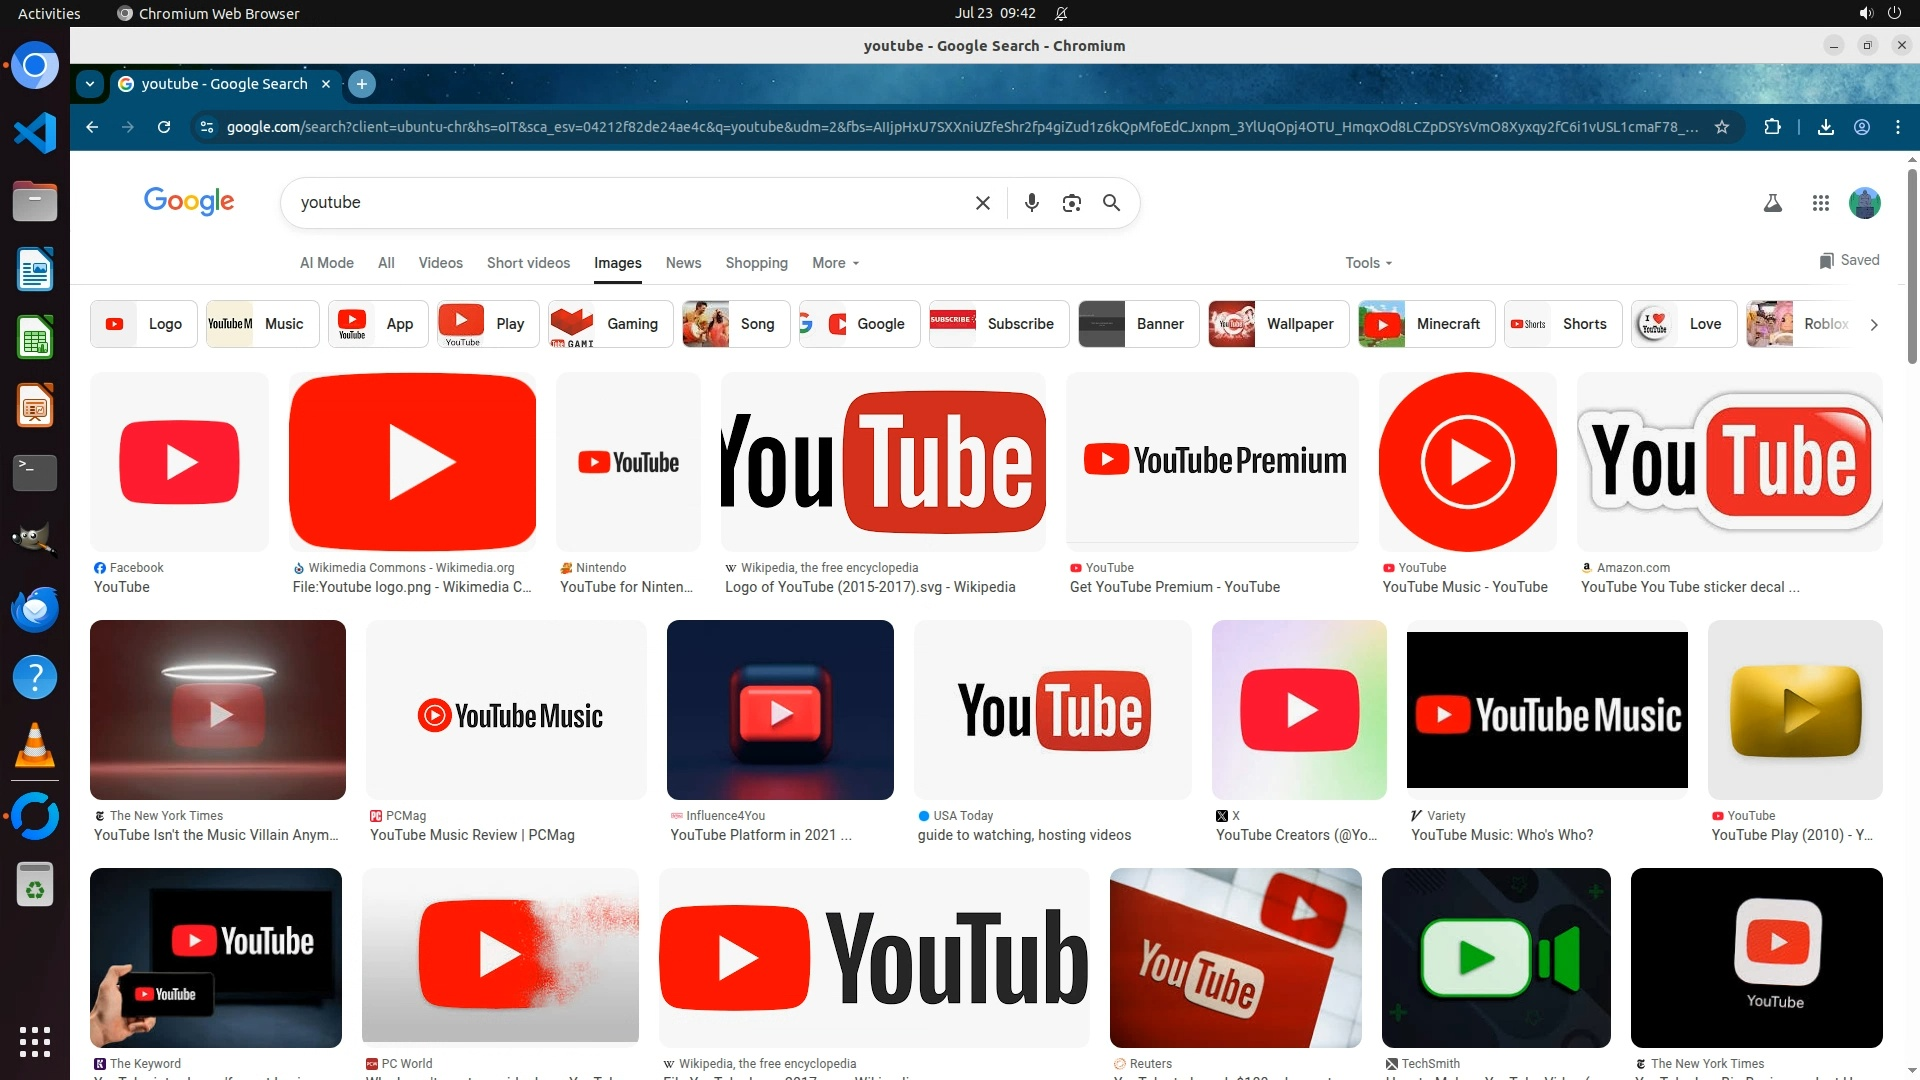Screen dimensions: 1920x1080
Task: Open the Tools dropdown
Action: (1368, 263)
